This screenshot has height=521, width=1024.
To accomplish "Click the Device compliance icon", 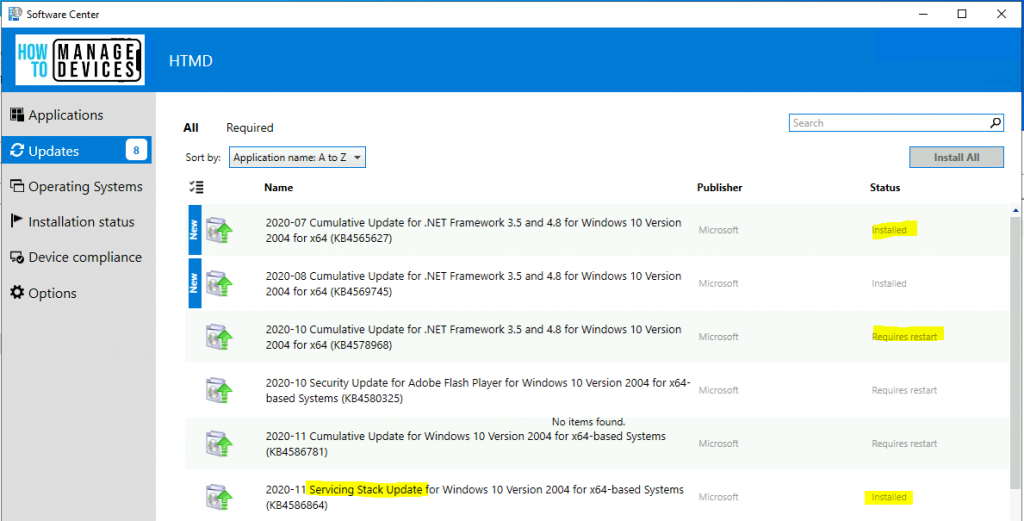I will (x=17, y=257).
